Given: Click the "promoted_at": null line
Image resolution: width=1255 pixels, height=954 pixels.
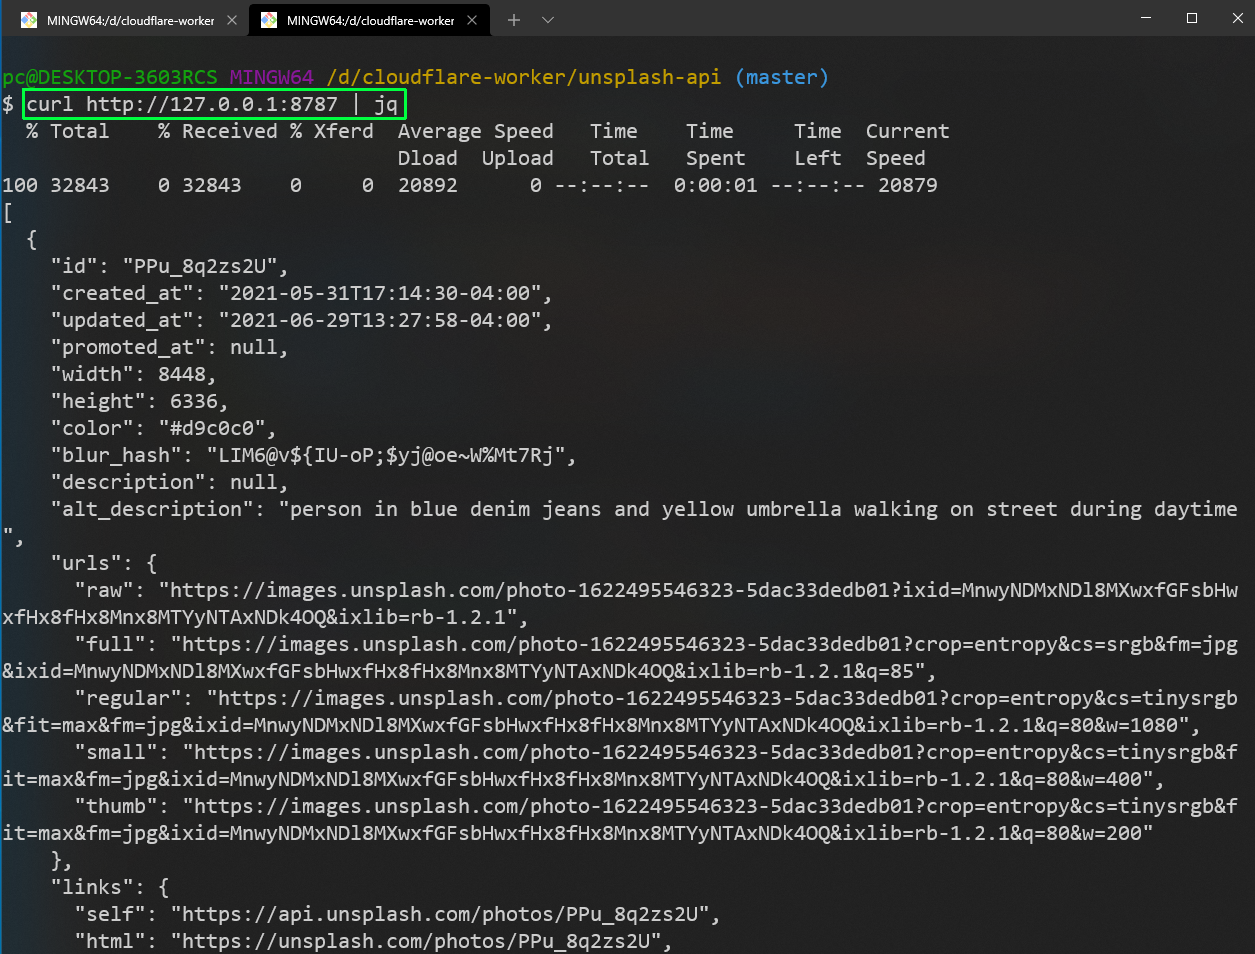Looking at the screenshot, I should pyautogui.click(x=170, y=347).
